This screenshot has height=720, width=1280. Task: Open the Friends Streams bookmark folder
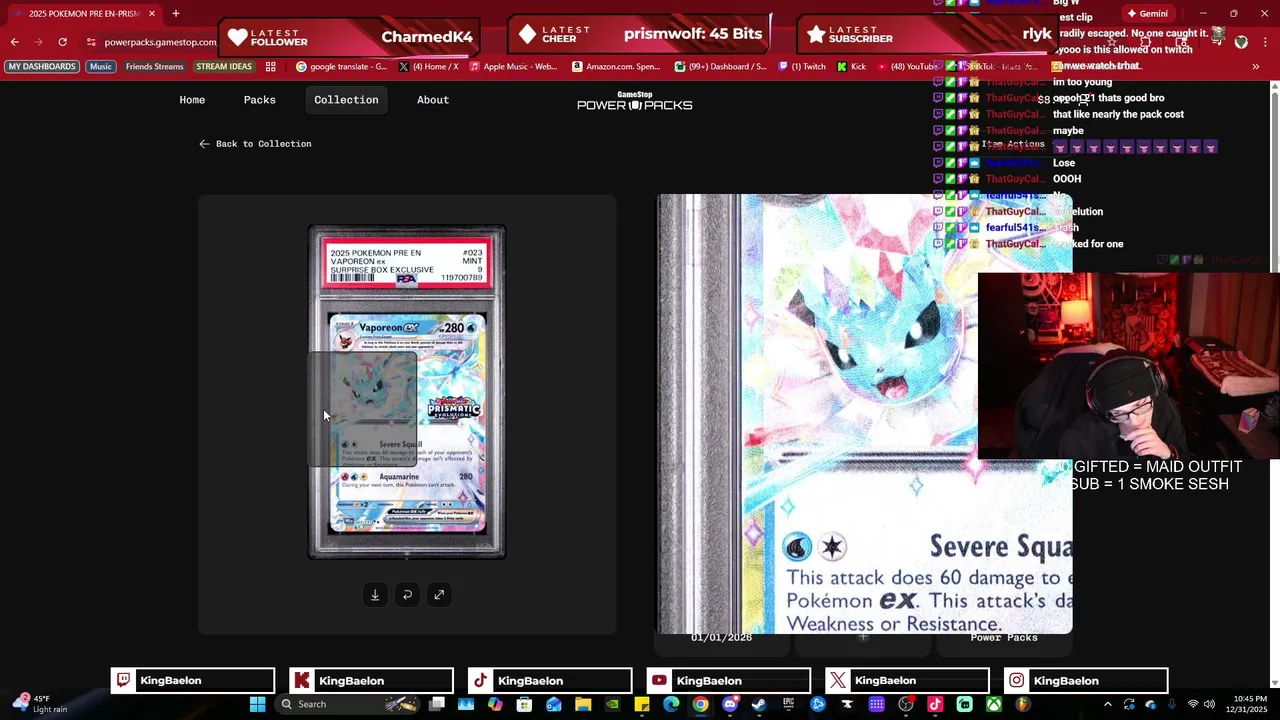coord(154,67)
